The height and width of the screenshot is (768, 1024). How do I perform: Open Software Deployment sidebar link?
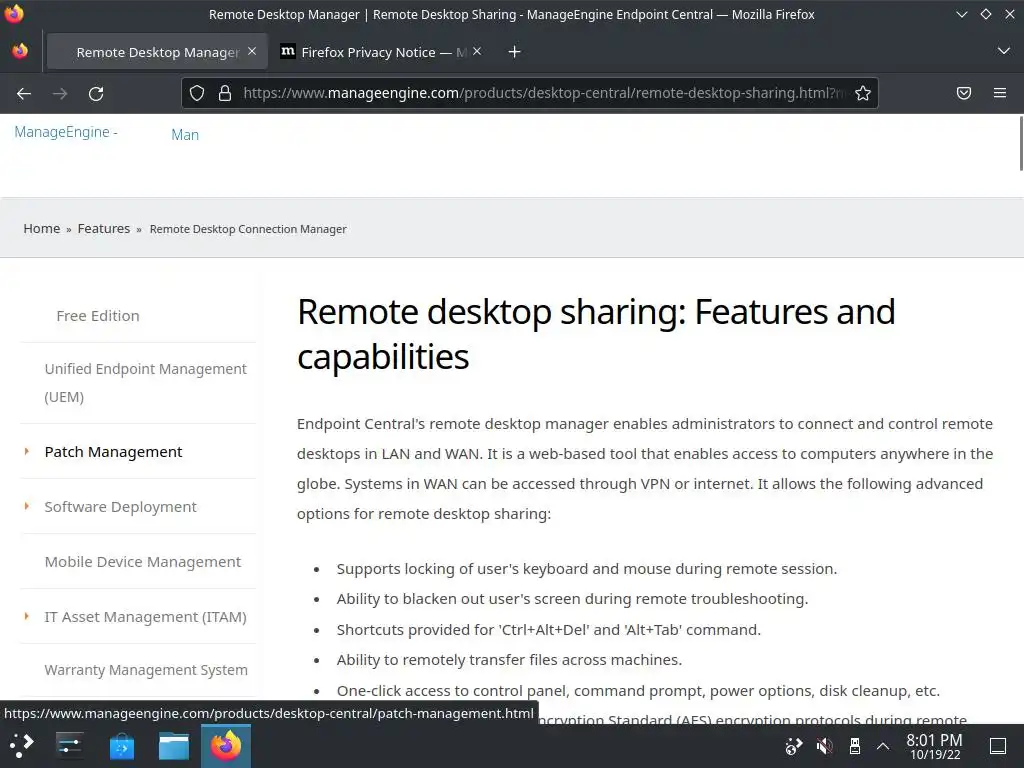coord(120,507)
